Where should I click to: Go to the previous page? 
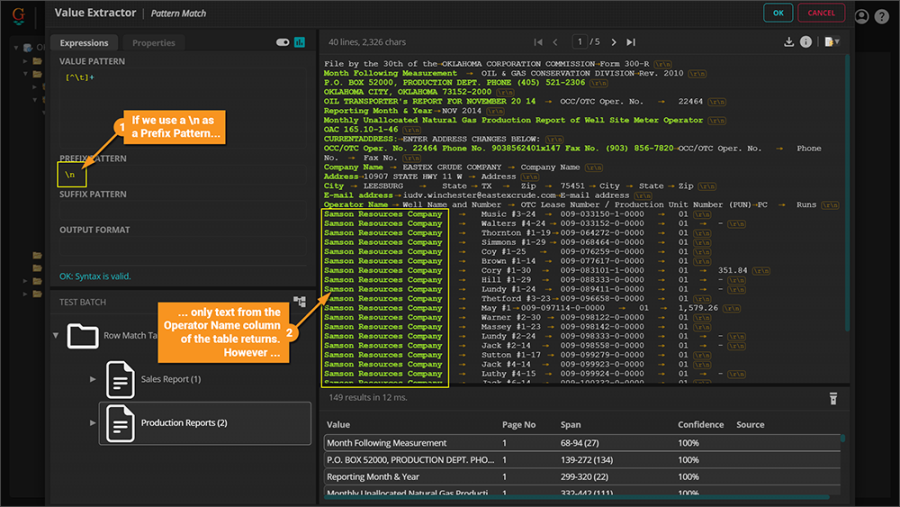556,42
